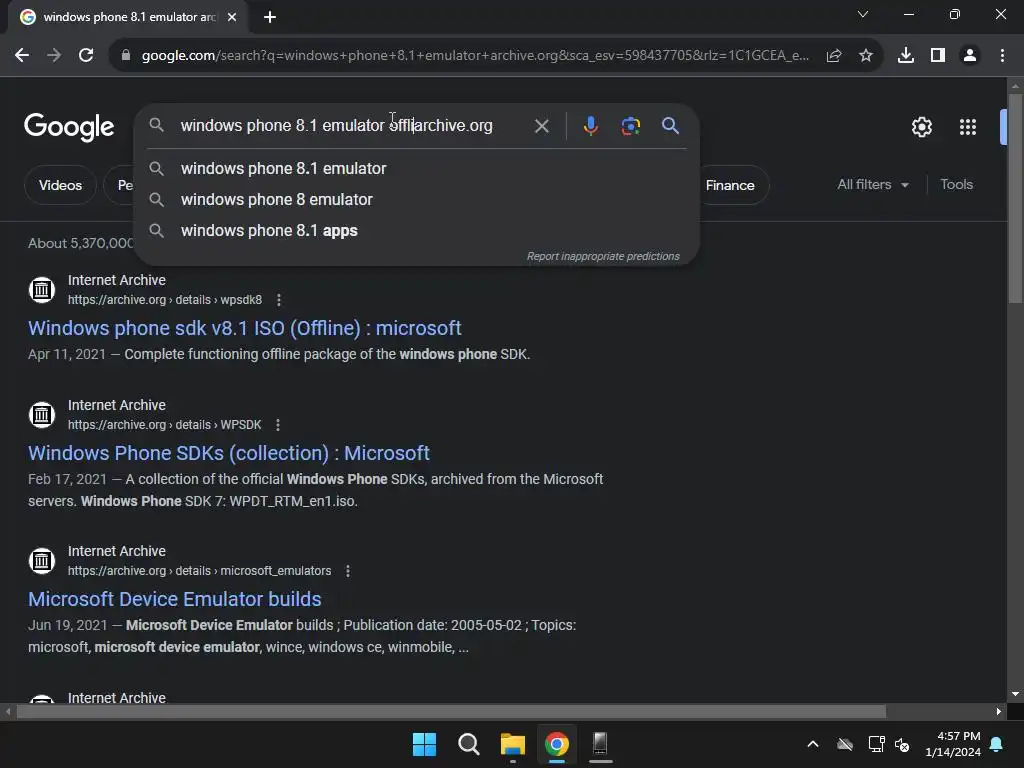This screenshot has width=1024, height=768.
Task: Open the notification bell
Action: tap(997, 744)
